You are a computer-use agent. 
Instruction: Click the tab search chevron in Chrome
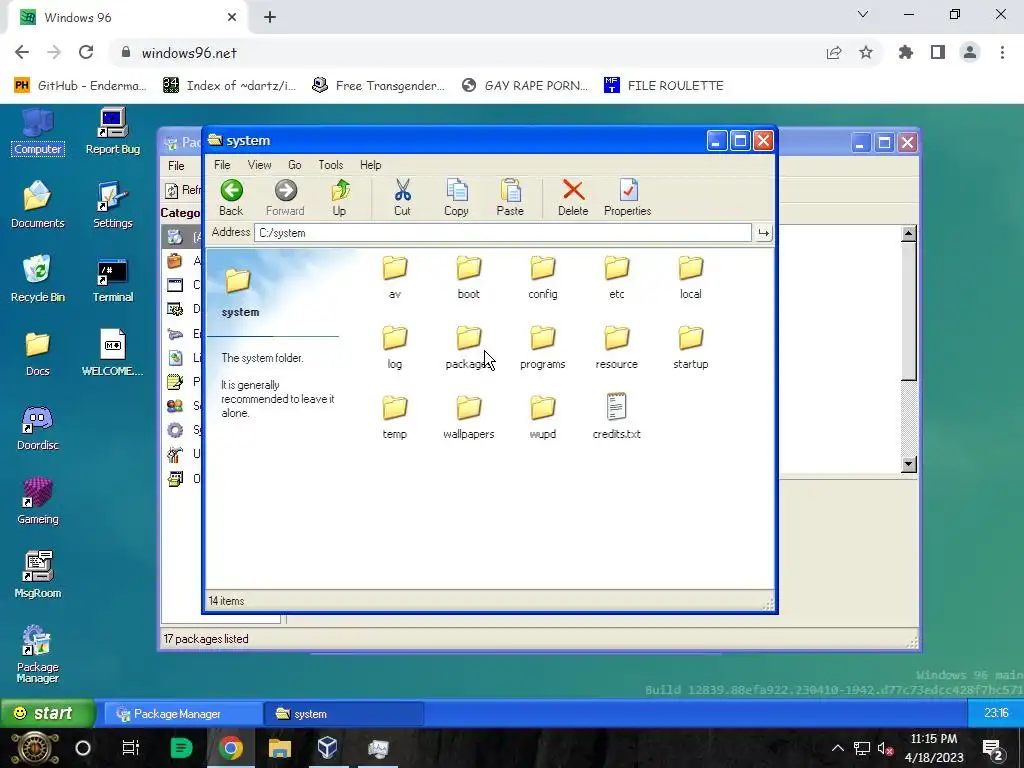point(863,14)
